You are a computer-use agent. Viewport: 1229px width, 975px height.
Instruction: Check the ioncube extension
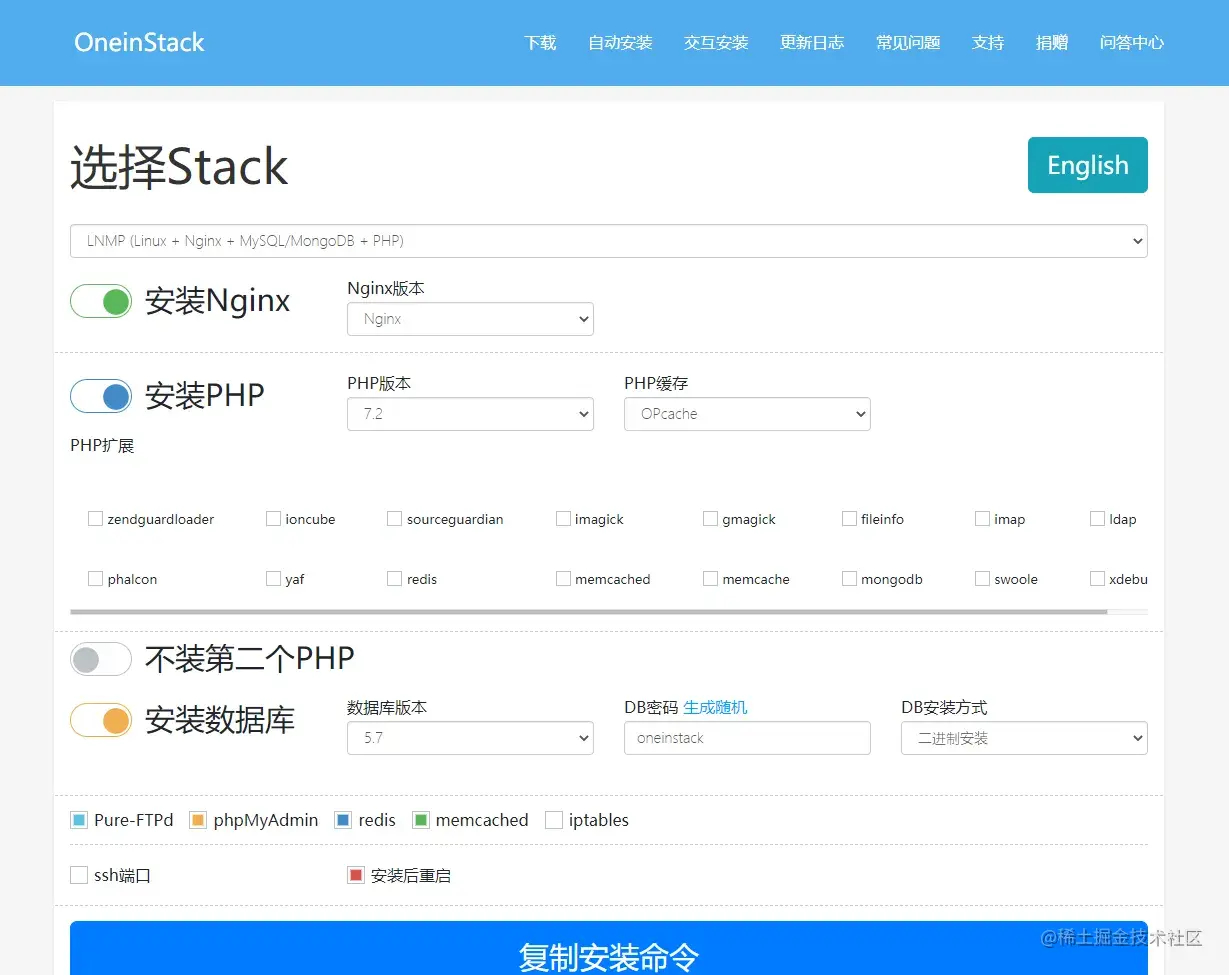pyautogui.click(x=273, y=519)
